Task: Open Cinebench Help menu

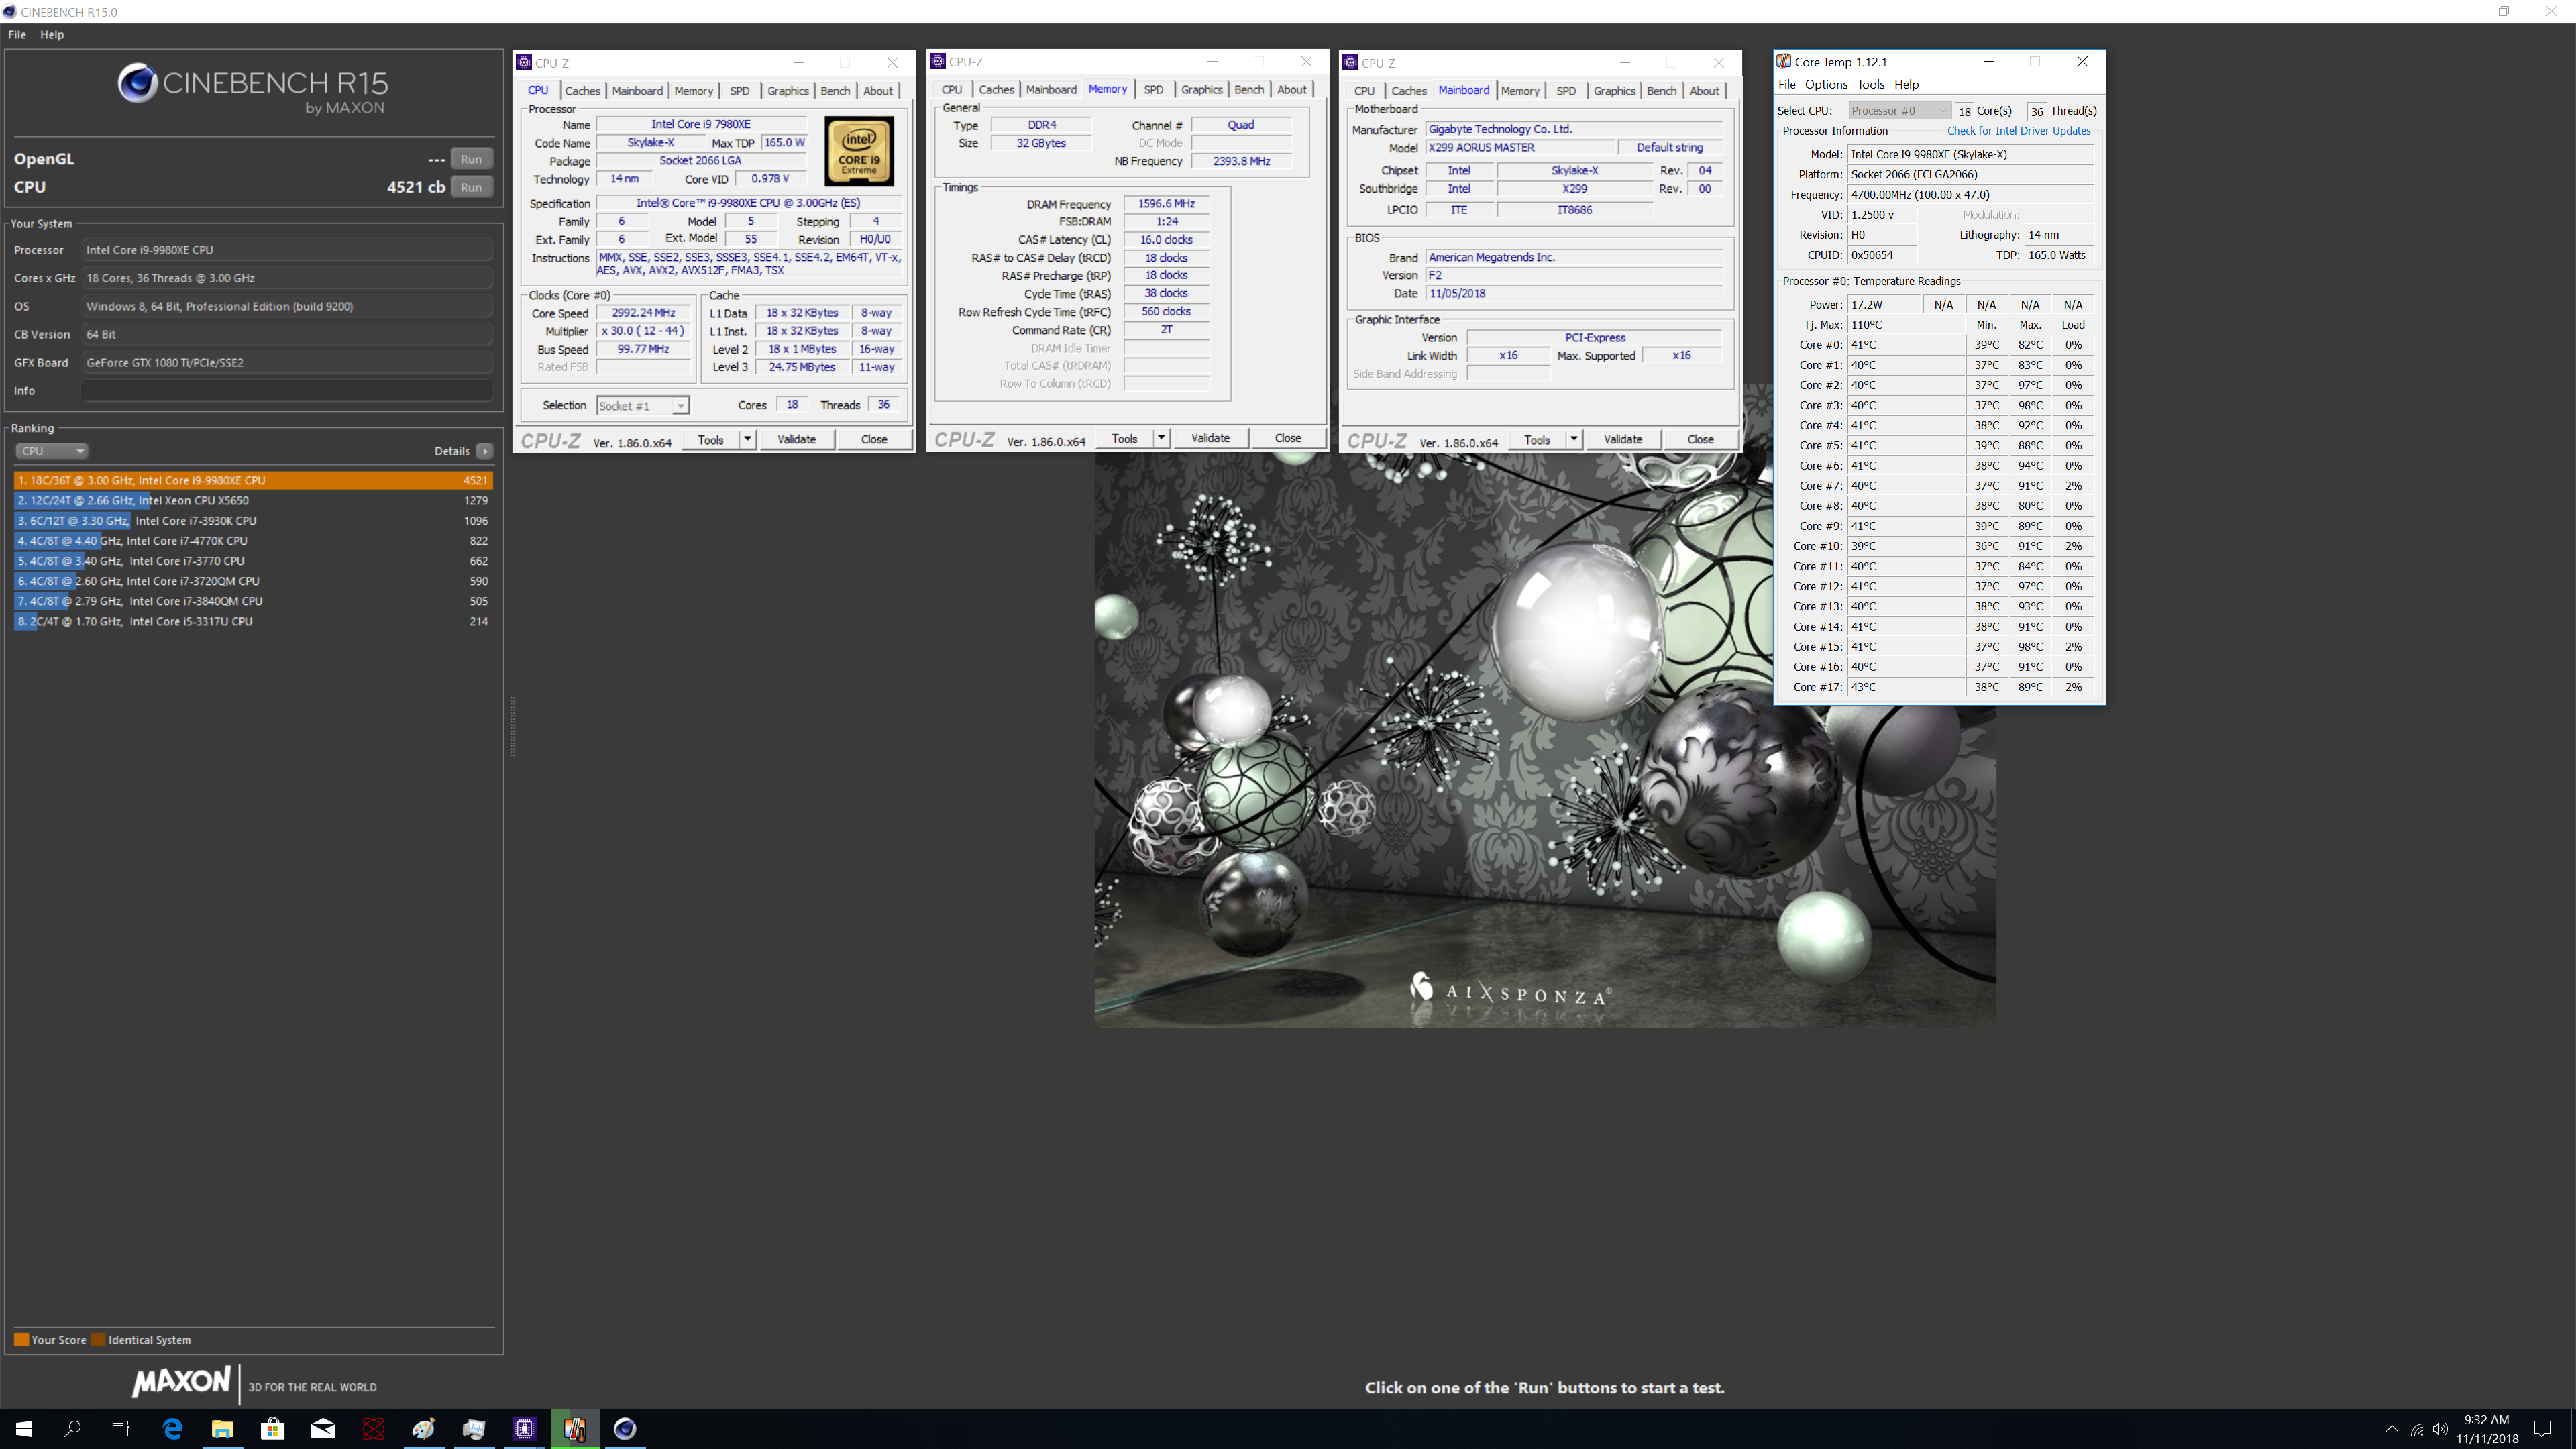Action: coord(52,34)
